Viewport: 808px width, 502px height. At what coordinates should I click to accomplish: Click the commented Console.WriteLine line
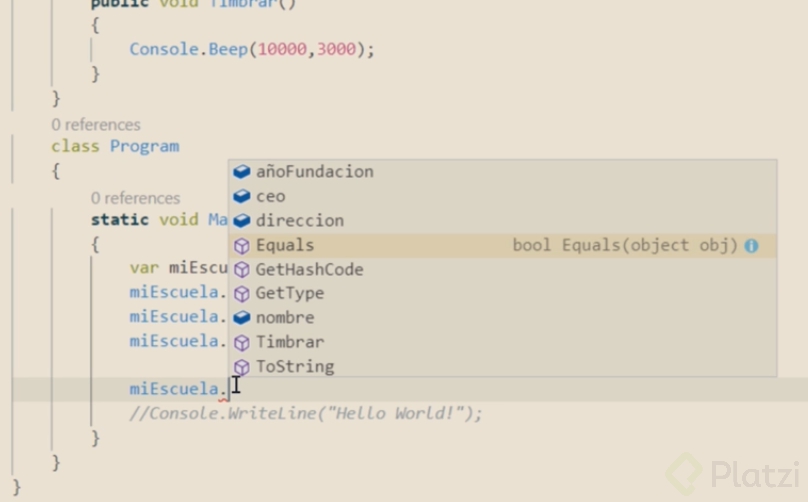coord(306,414)
